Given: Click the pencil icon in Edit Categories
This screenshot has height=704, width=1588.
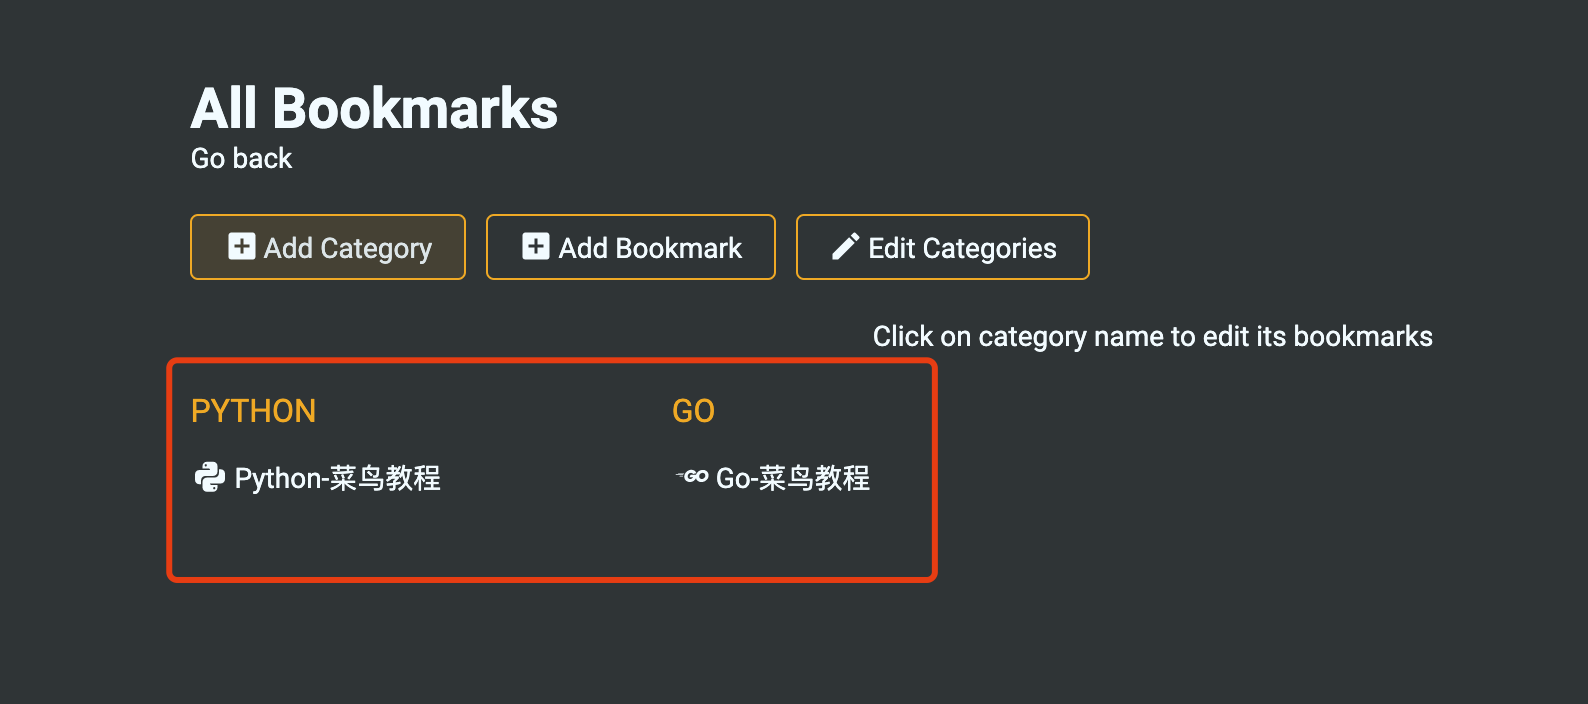Looking at the screenshot, I should (846, 246).
